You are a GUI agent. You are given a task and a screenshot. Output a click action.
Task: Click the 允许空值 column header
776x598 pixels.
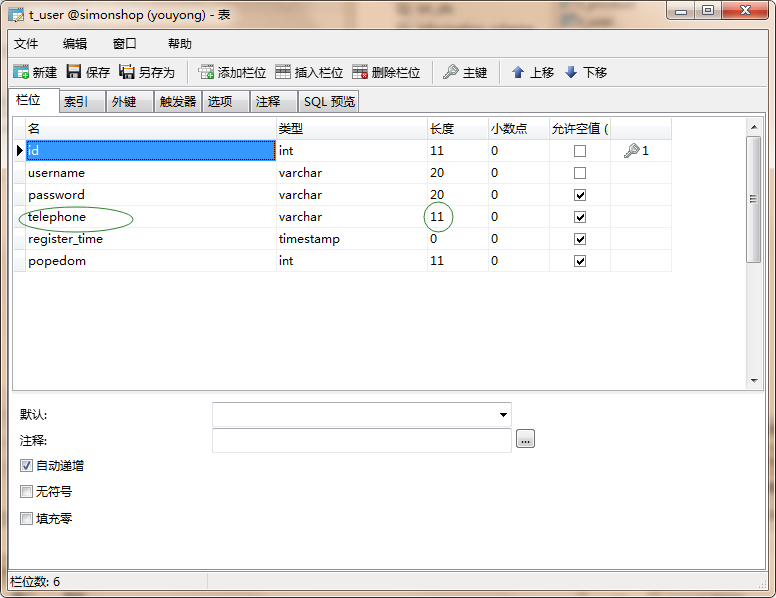[580, 129]
